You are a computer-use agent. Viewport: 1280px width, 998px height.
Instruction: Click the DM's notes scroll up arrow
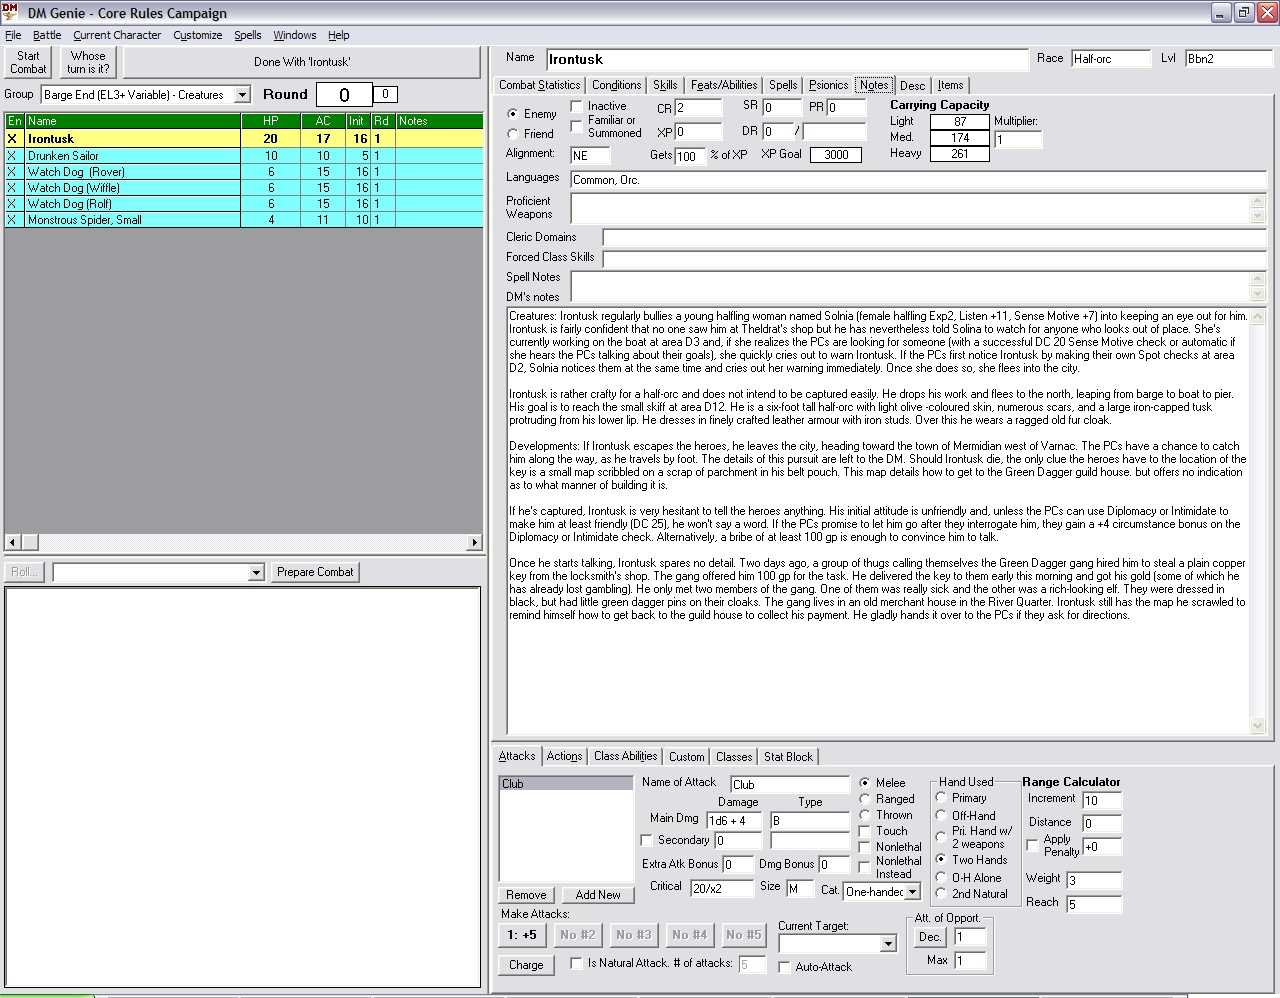click(1258, 317)
